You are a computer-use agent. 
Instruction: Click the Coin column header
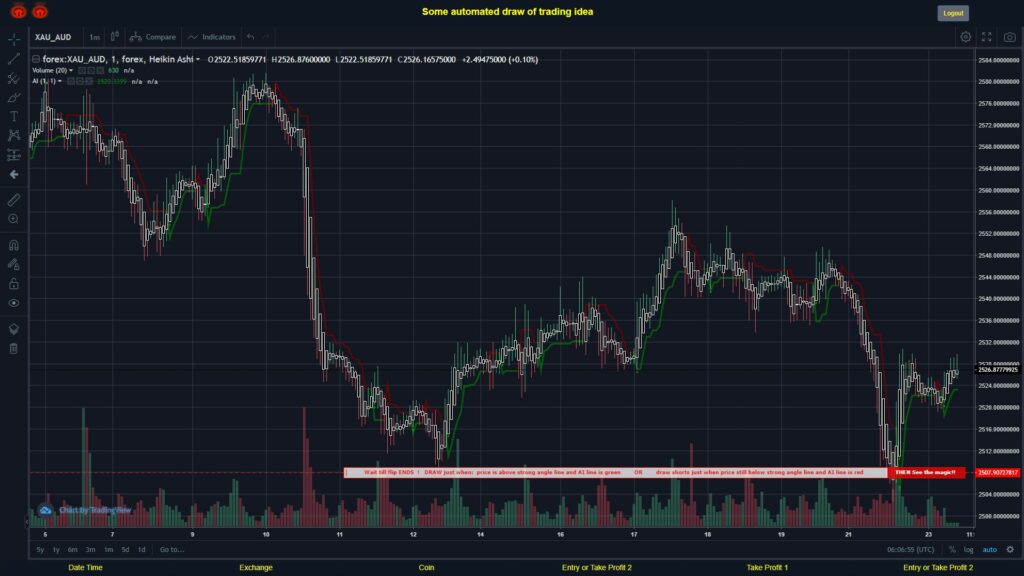pos(426,568)
